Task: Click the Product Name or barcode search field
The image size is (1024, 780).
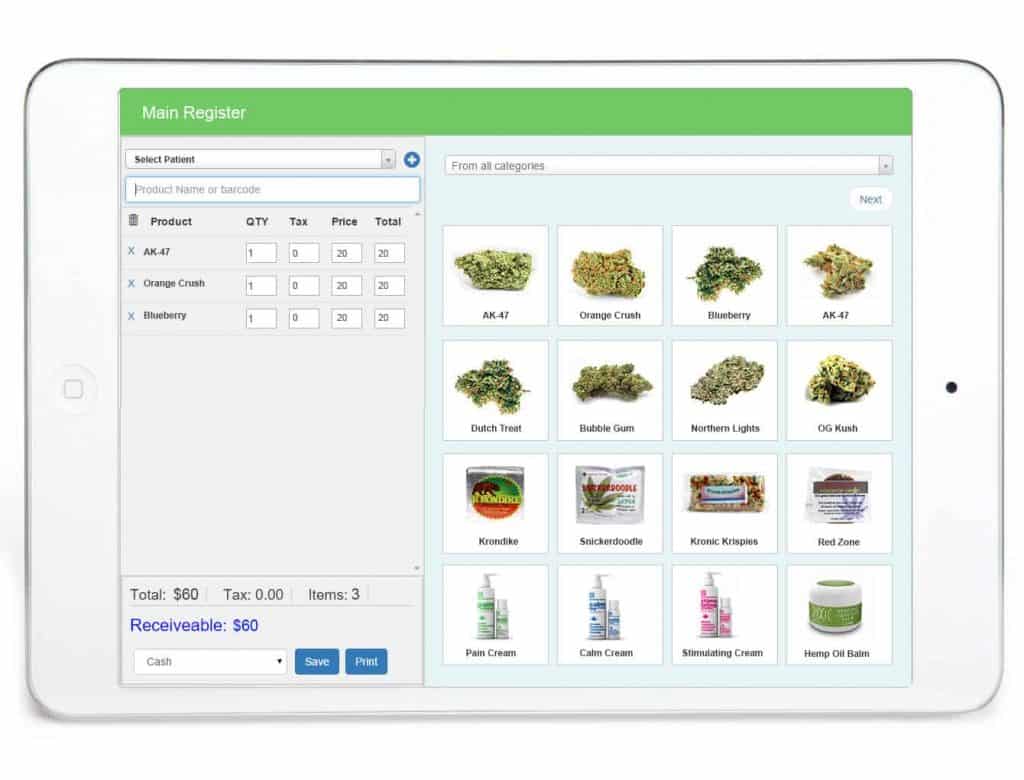Action: tap(271, 189)
